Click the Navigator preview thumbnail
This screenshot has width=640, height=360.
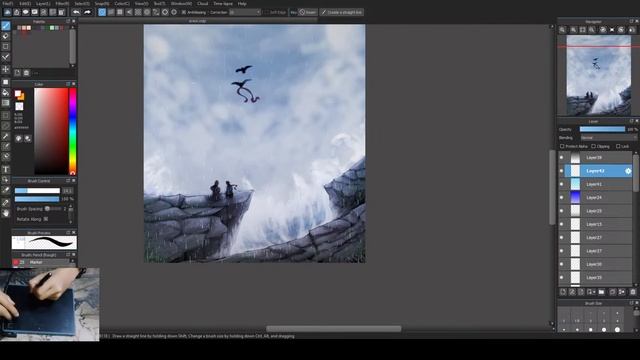[x=598, y=76]
